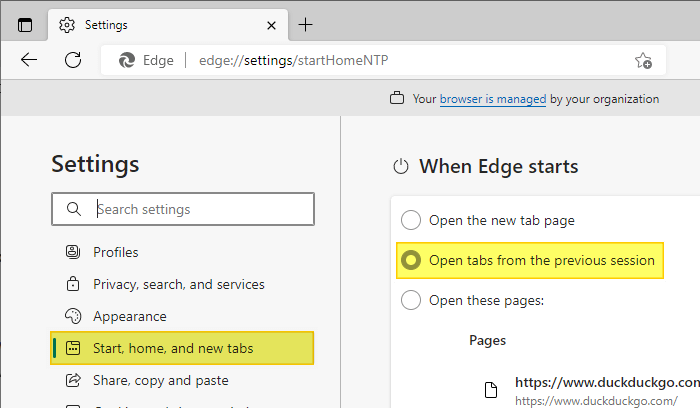Select Start, home, and new tabs section

pyautogui.click(x=182, y=348)
